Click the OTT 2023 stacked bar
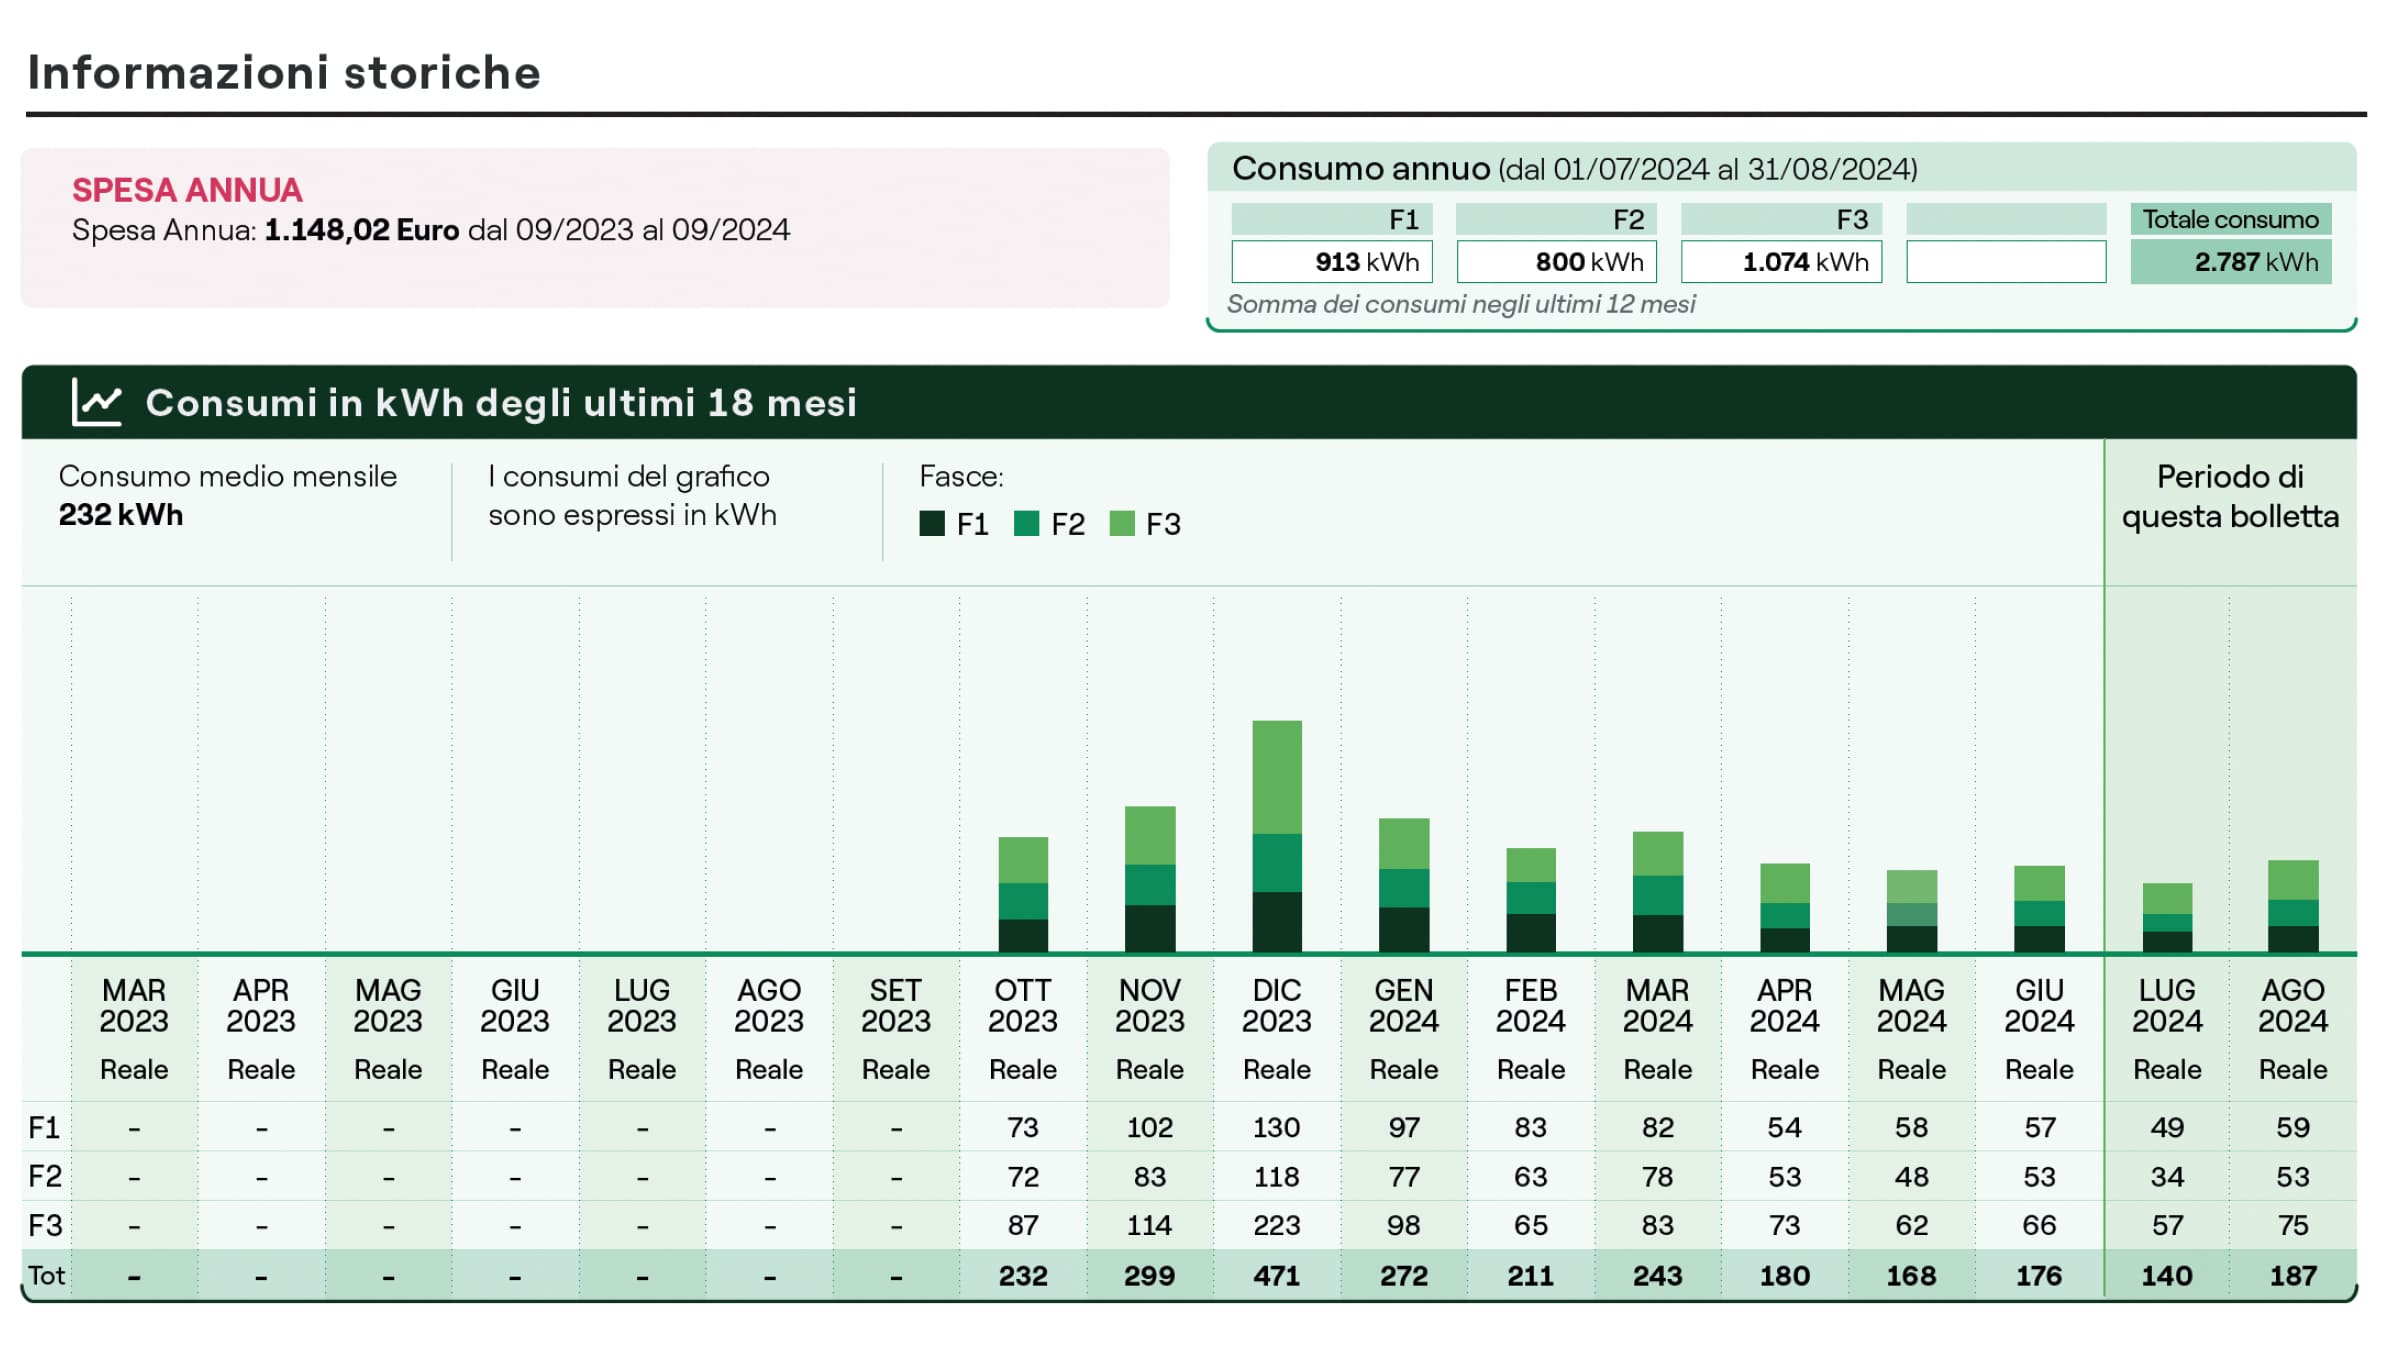The width and height of the screenshot is (2400, 1350). pos(1023,894)
